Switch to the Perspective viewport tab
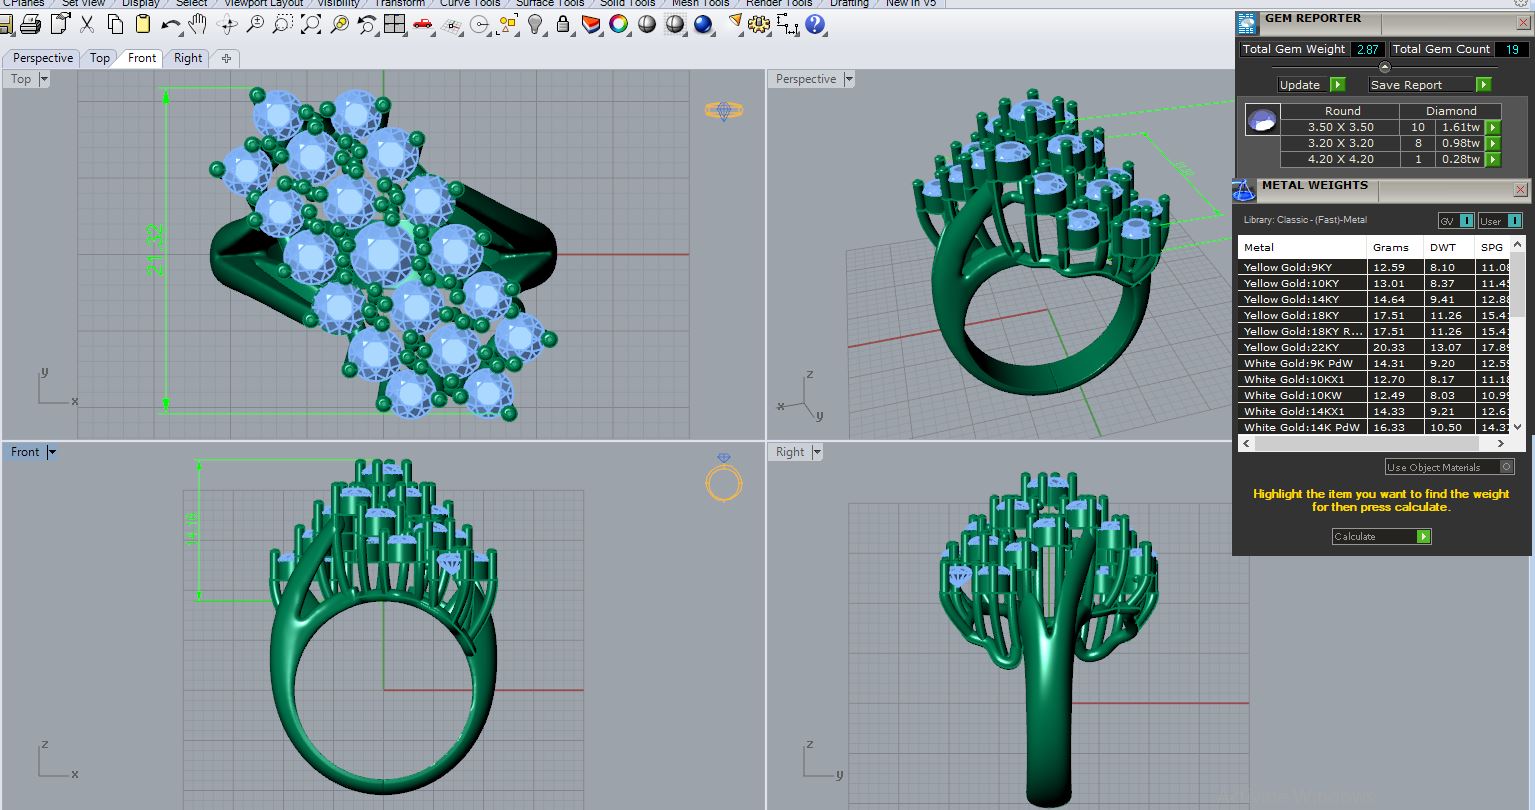The image size is (1535, 810). (x=43, y=58)
